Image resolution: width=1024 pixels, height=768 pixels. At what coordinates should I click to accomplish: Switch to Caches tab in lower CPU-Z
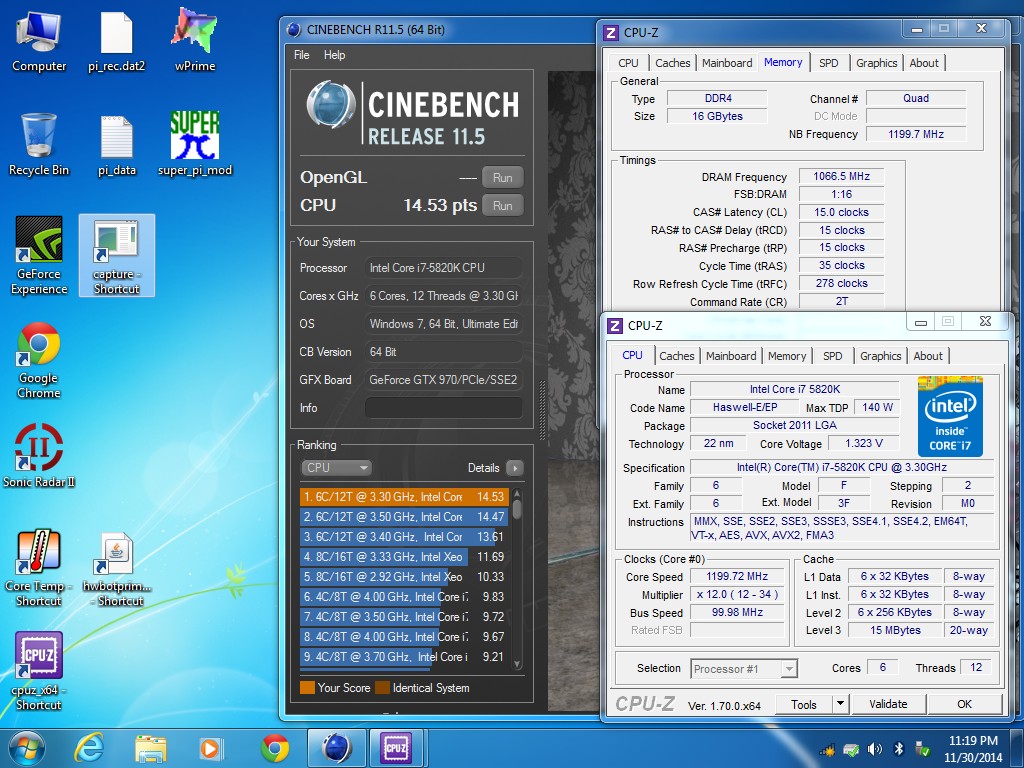click(677, 356)
